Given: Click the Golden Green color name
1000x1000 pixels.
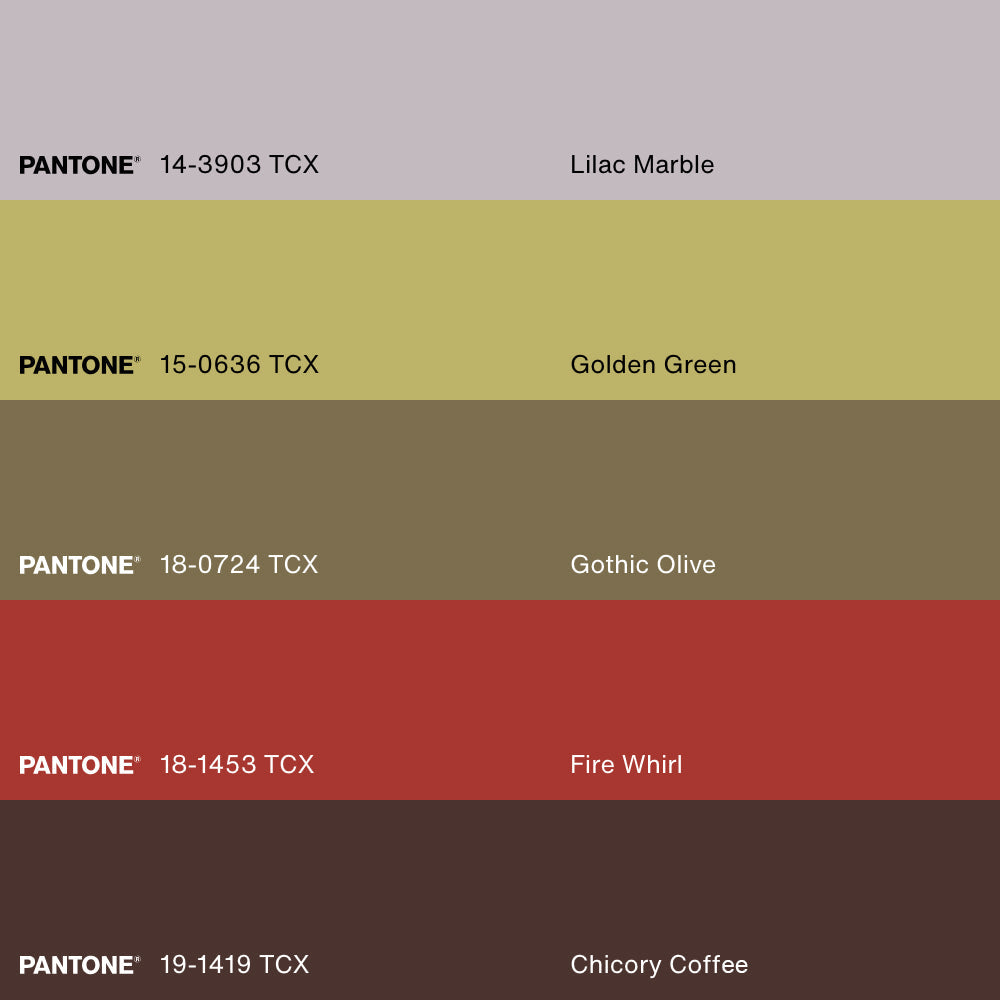Looking at the screenshot, I should click(x=653, y=365).
